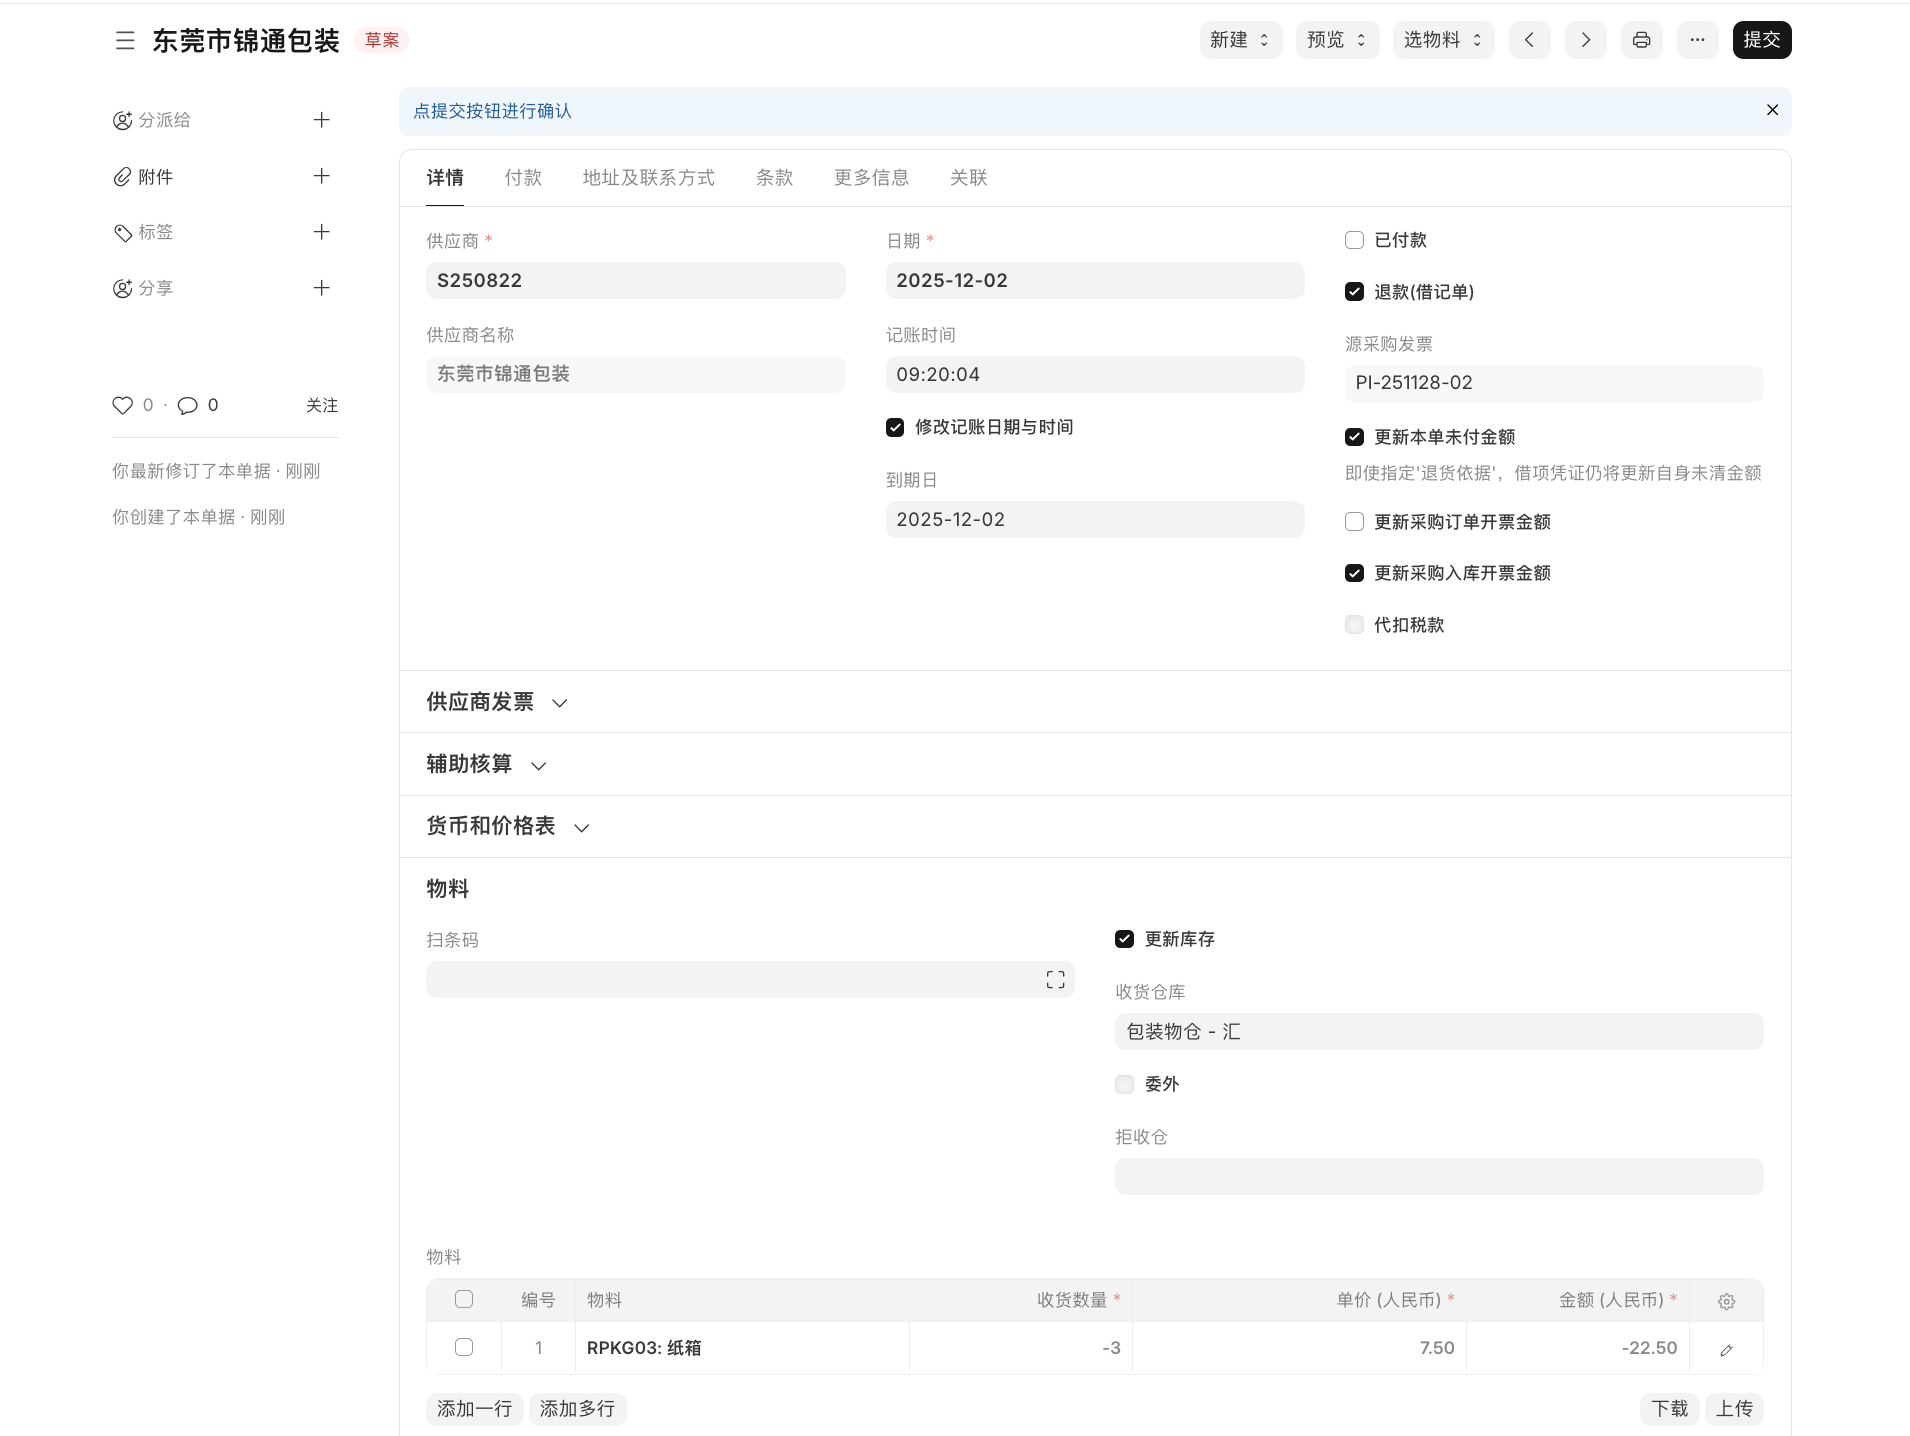Enable 更新采购订单开票金额 checkbox
The image size is (1910, 1436).
point(1354,522)
